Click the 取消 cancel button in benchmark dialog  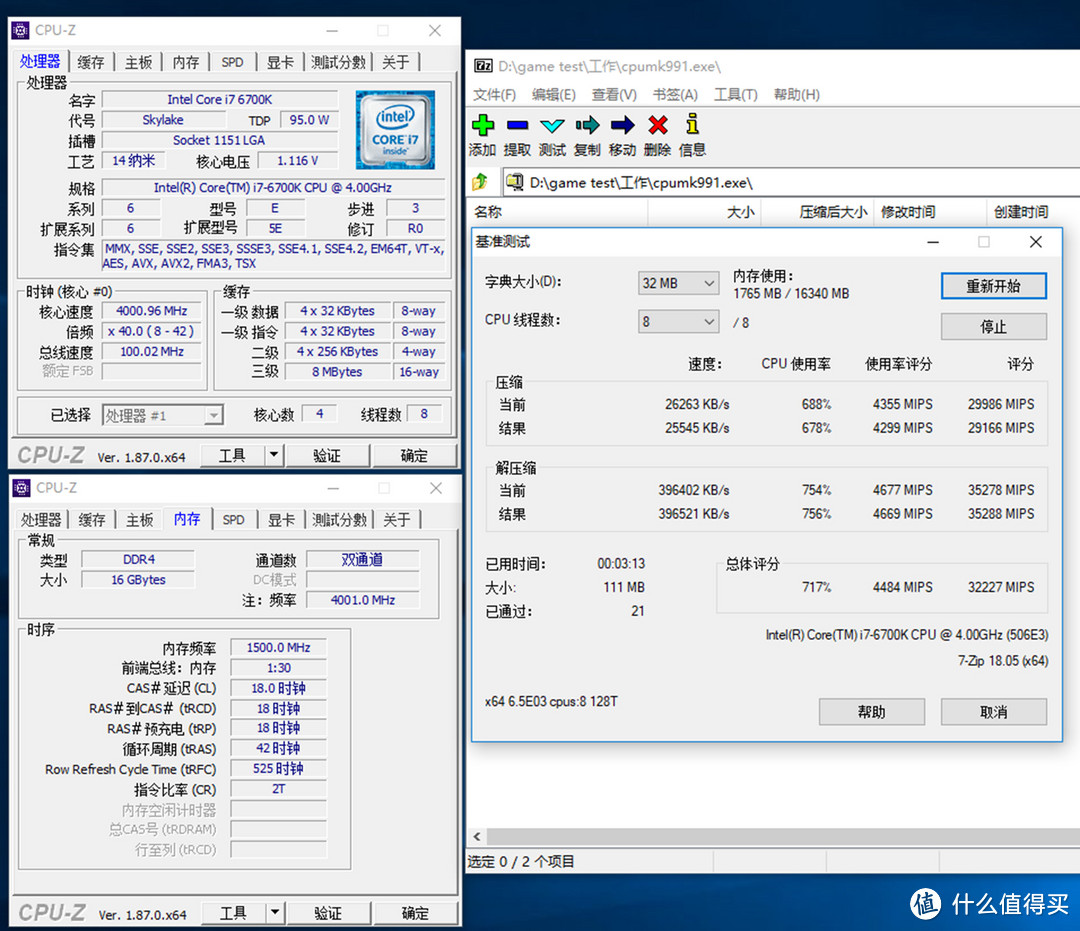coord(993,711)
